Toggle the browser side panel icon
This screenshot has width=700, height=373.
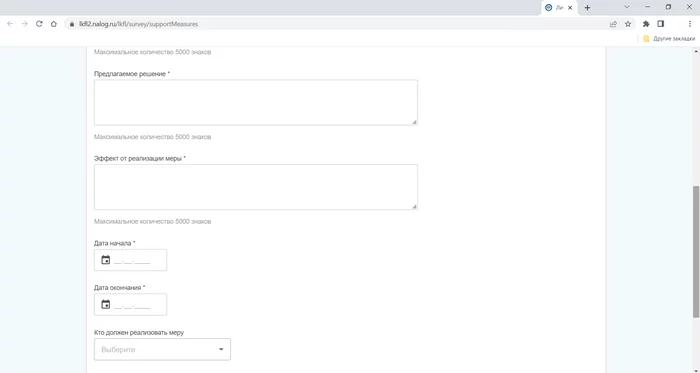[661, 24]
